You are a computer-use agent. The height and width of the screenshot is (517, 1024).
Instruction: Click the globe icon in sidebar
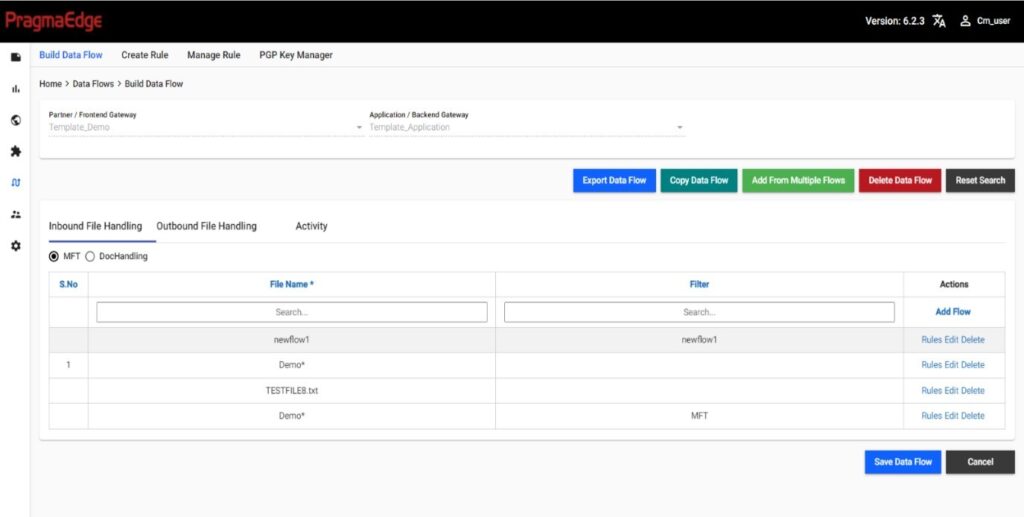coord(15,121)
